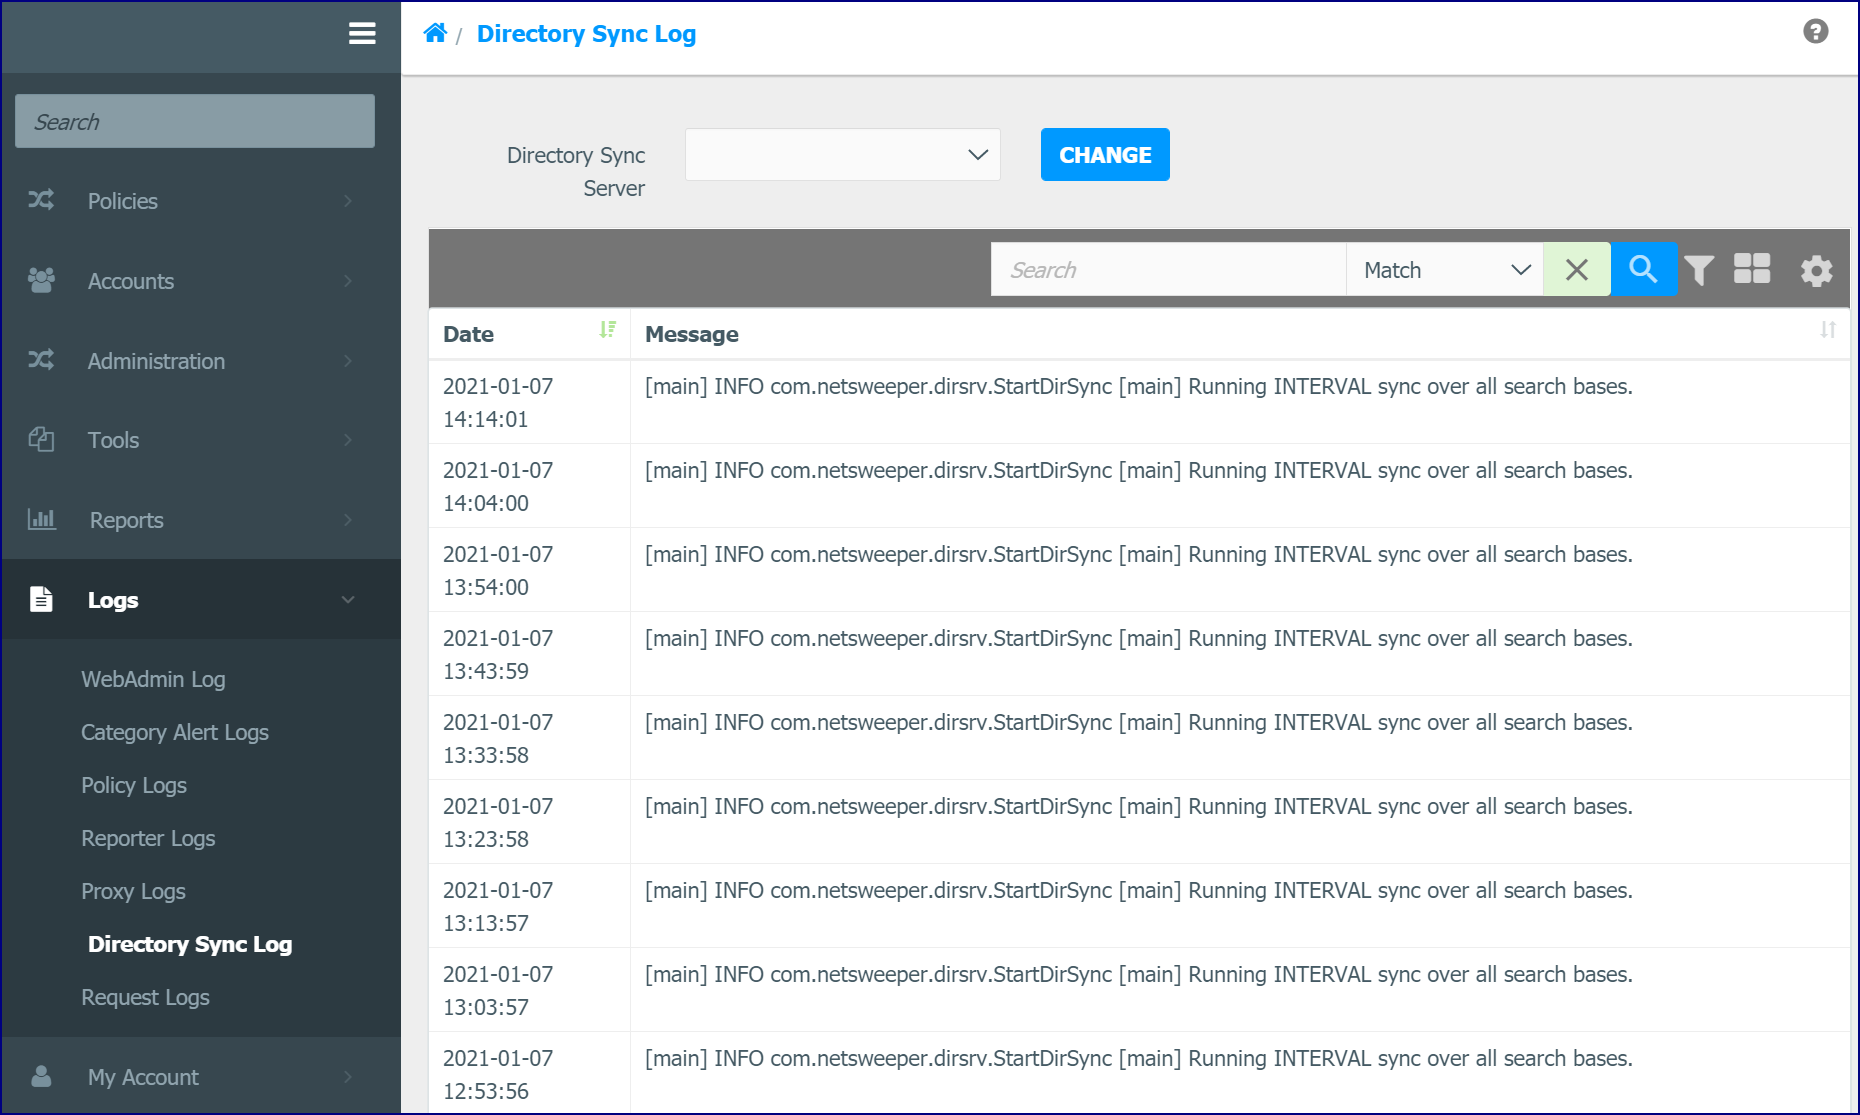Click the Logs document icon

click(x=41, y=599)
